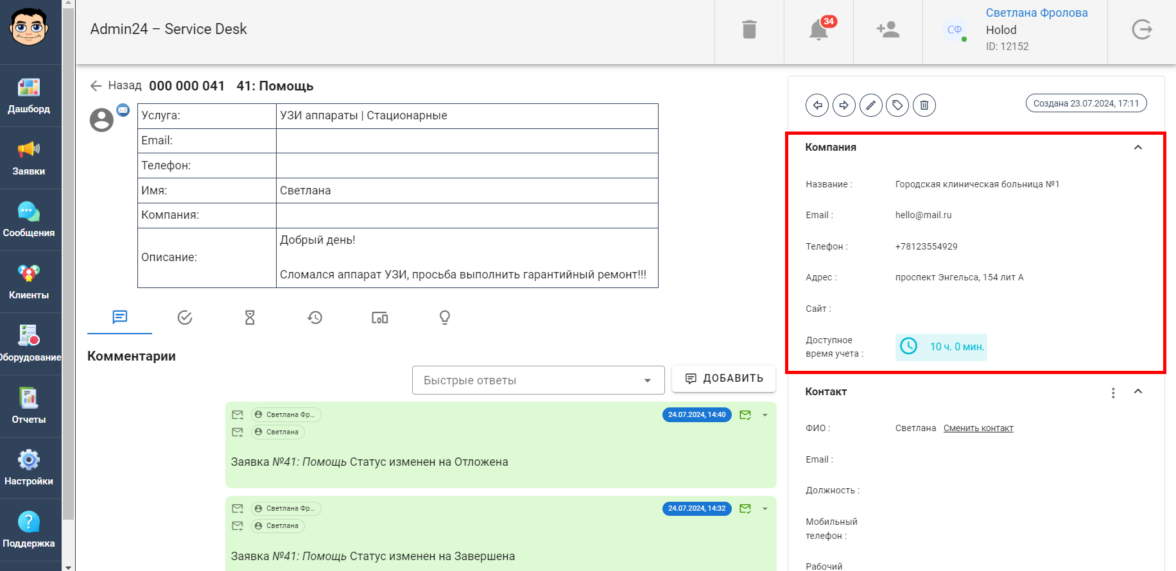The height and width of the screenshot is (571, 1176).
Task: Click the Сменить контакт link
Action: pos(978,428)
